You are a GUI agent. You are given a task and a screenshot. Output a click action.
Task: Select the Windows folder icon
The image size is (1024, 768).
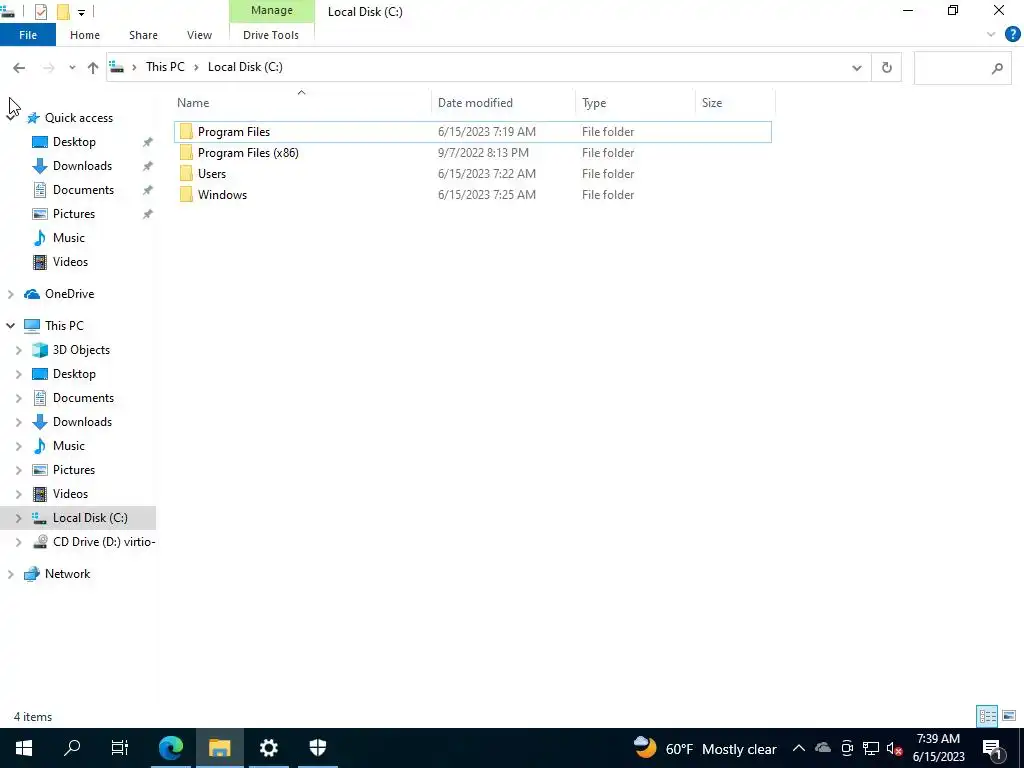tap(186, 194)
